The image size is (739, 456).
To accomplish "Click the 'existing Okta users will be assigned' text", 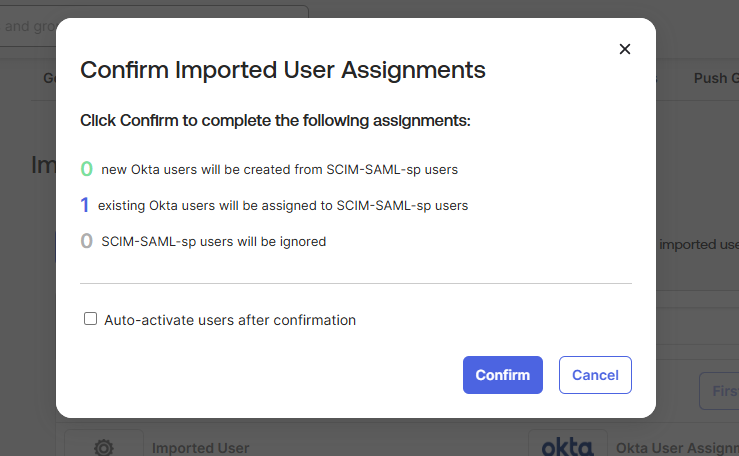I will [x=283, y=206].
